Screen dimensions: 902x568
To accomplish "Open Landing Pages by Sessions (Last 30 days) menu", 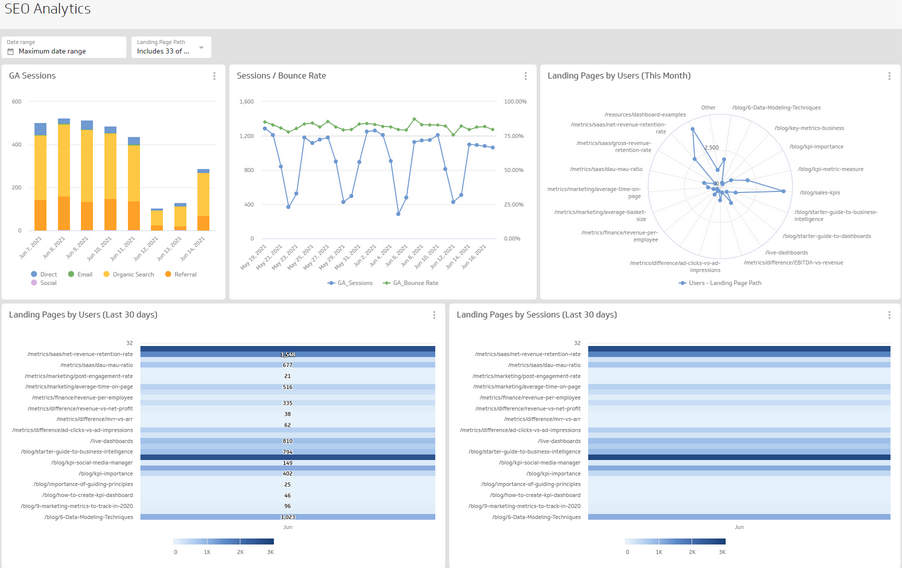I will pyautogui.click(x=889, y=315).
